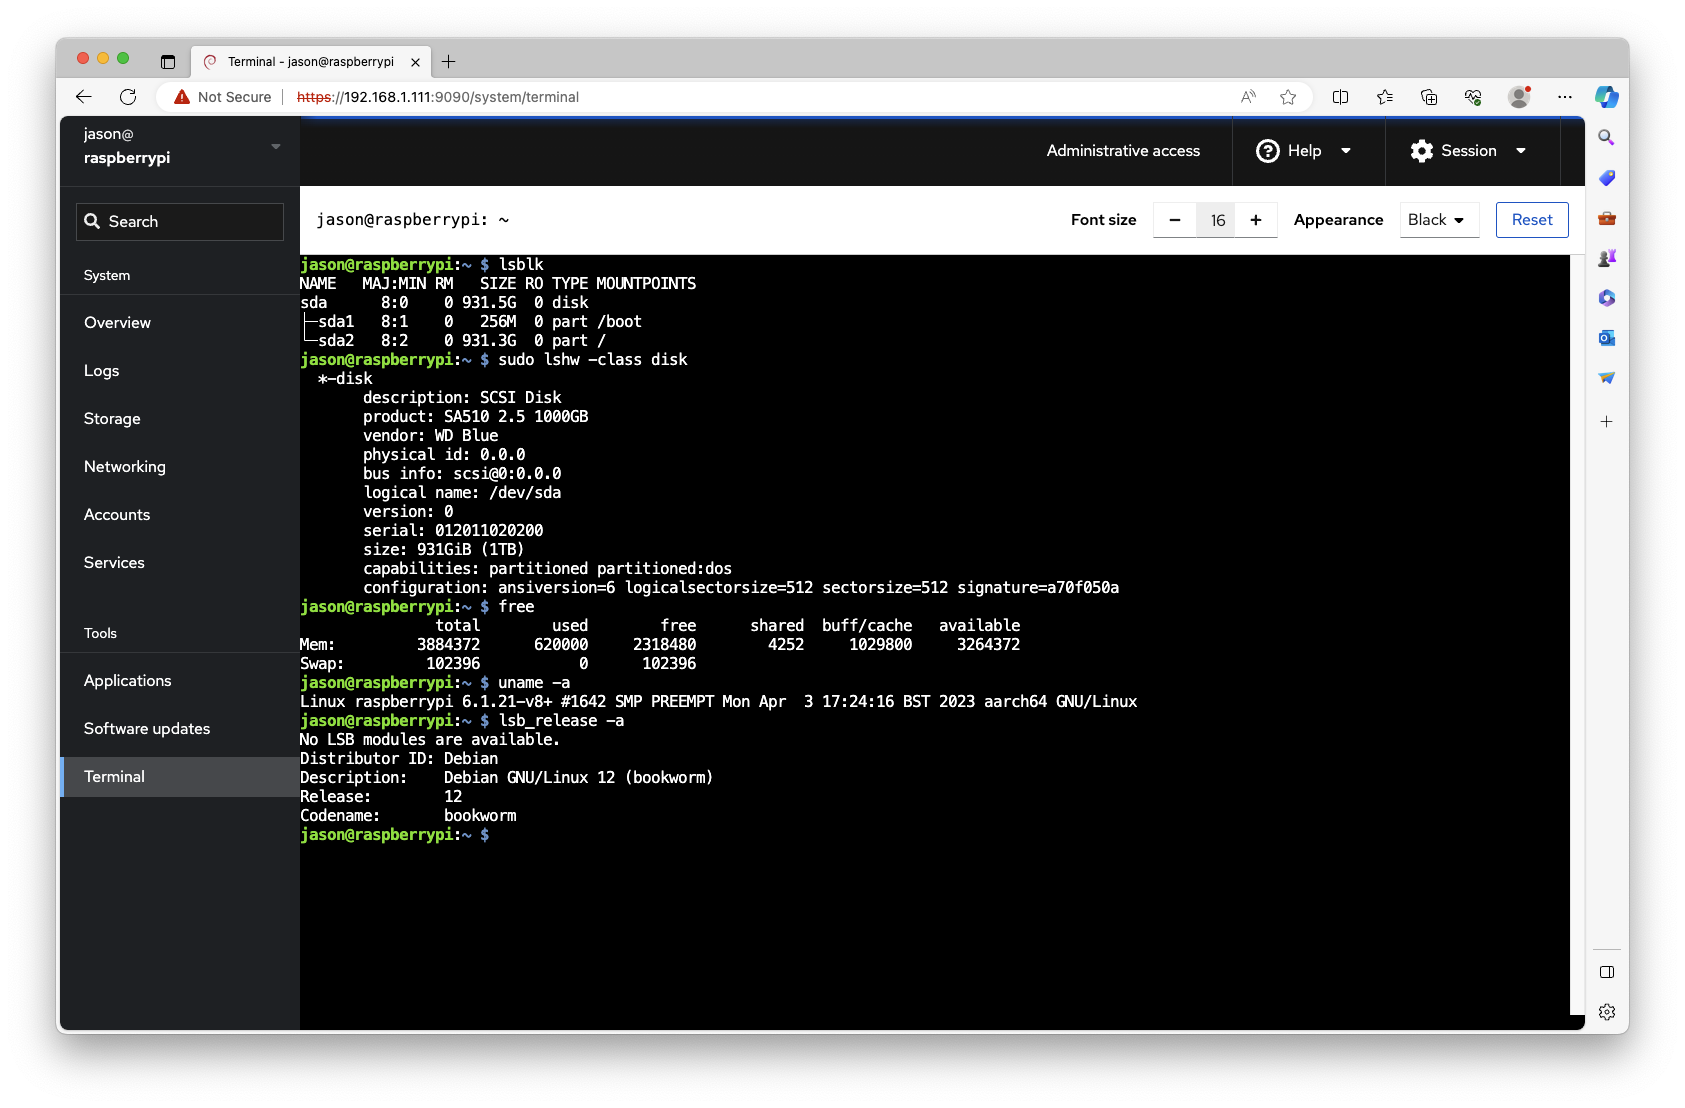1685x1108 pixels.
Task: Focus the sidebar Search field
Action: point(180,222)
